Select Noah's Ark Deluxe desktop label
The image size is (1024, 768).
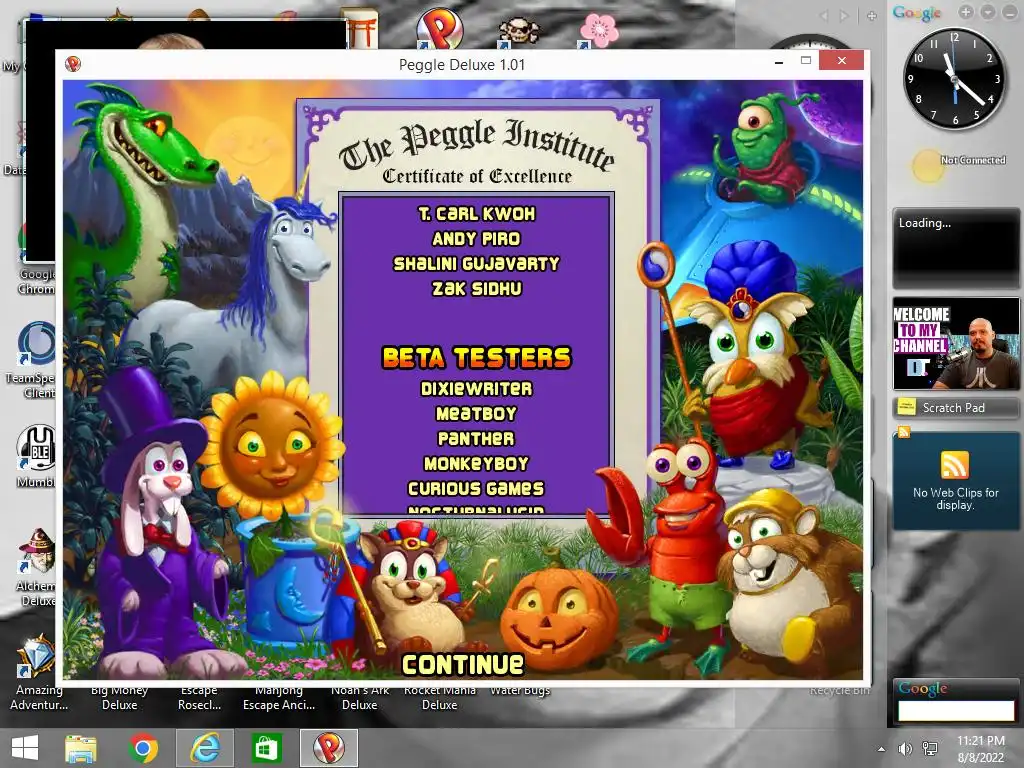(x=360, y=698)
